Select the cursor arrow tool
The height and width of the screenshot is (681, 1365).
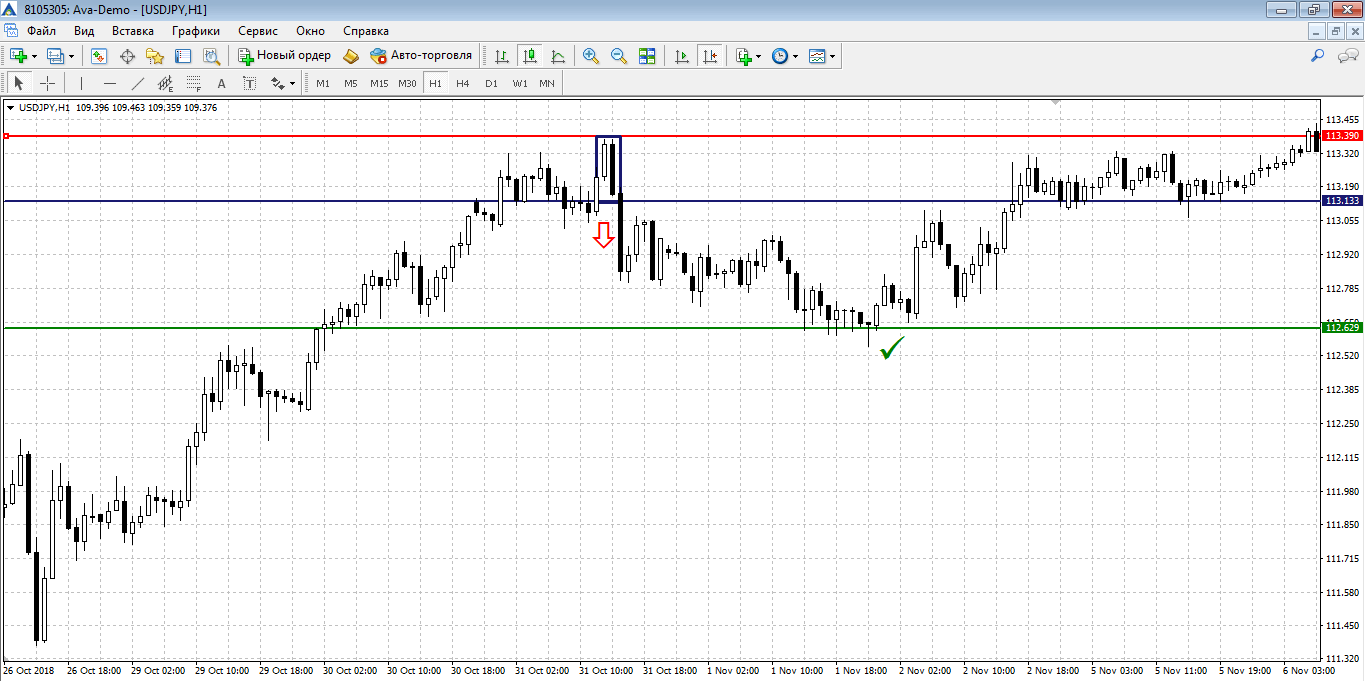pos(19,83)
